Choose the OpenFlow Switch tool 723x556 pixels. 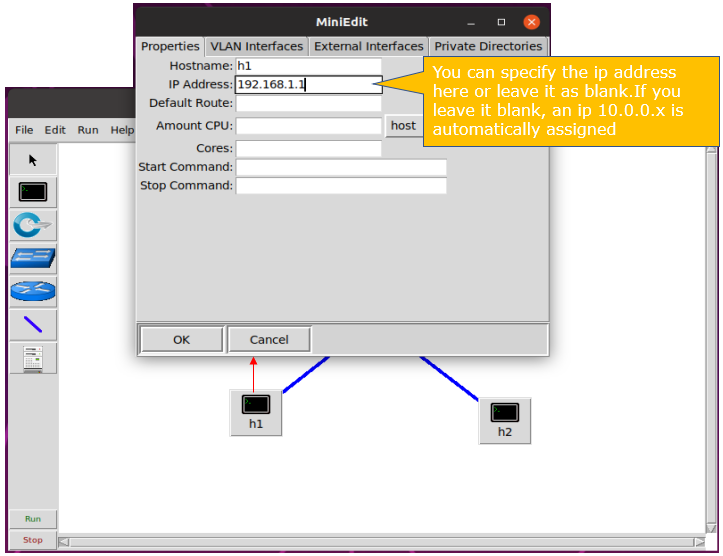coord(33,225)
